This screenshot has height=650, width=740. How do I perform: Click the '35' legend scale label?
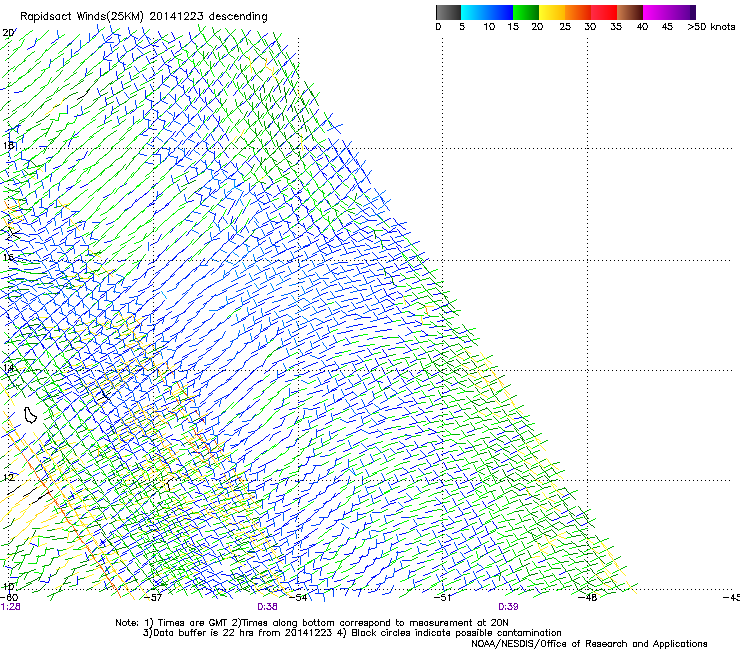click(616, 27)
